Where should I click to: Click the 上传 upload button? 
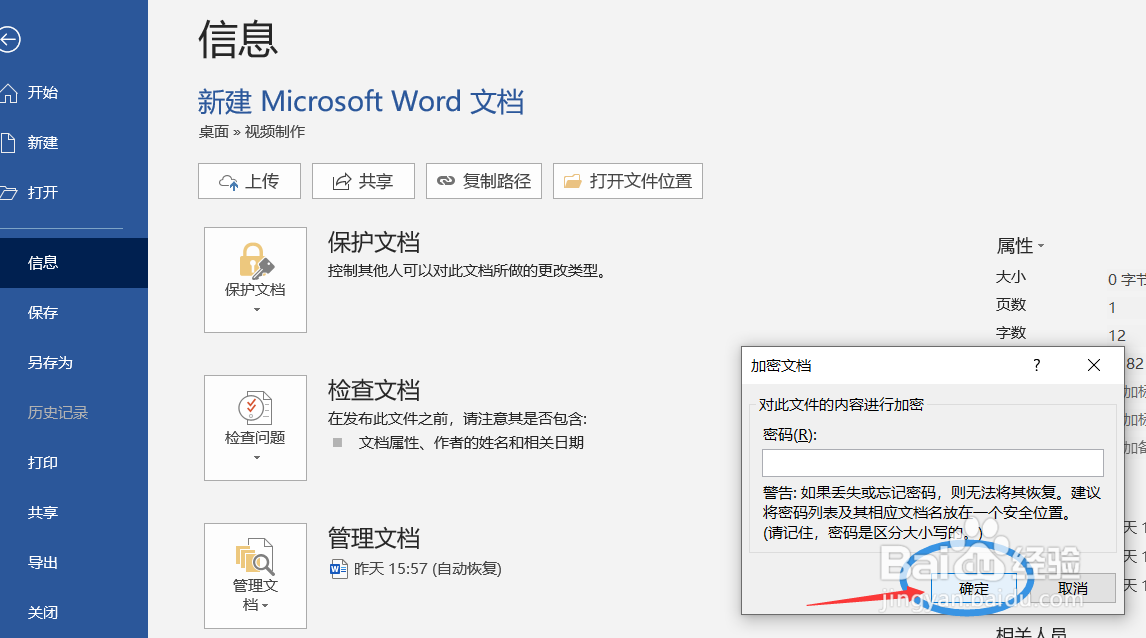tap(249, 181)
